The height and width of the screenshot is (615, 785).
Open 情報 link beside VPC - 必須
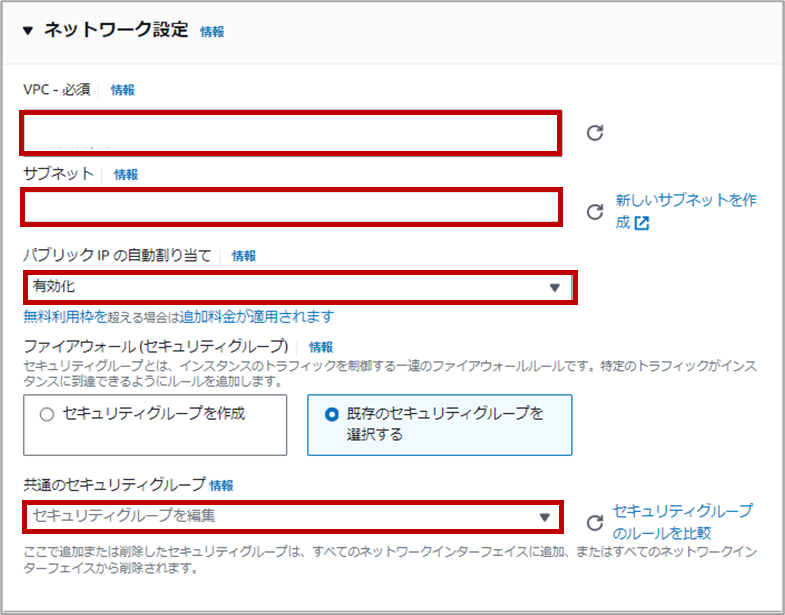tap(123, 90)
